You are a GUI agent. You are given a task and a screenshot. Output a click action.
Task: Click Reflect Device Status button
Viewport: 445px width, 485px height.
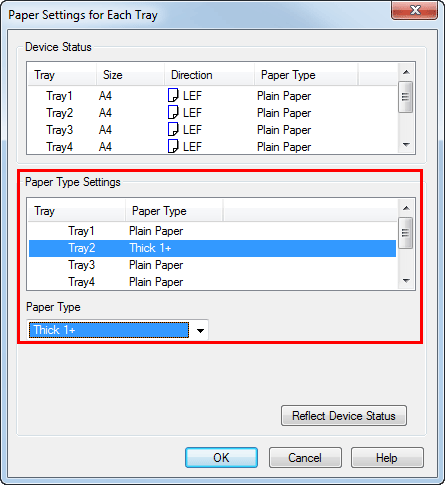tap(344, 416)
